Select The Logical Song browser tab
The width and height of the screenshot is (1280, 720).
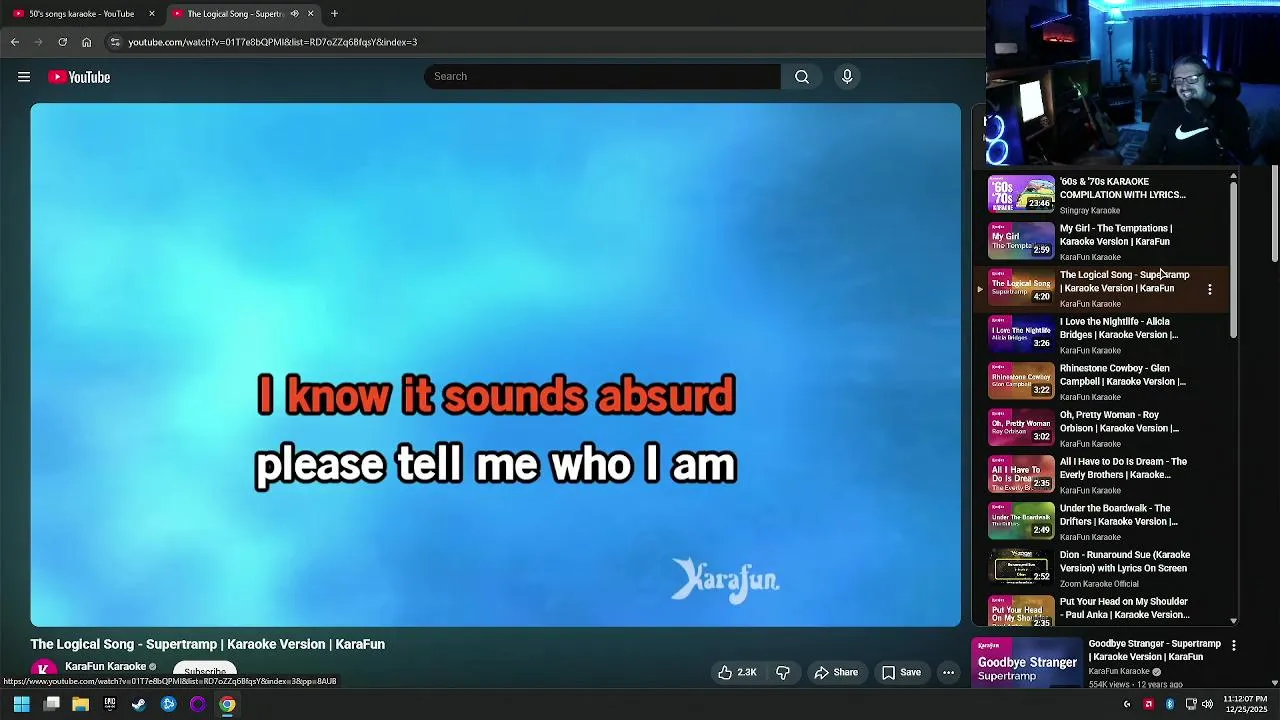tap(235, 14)
